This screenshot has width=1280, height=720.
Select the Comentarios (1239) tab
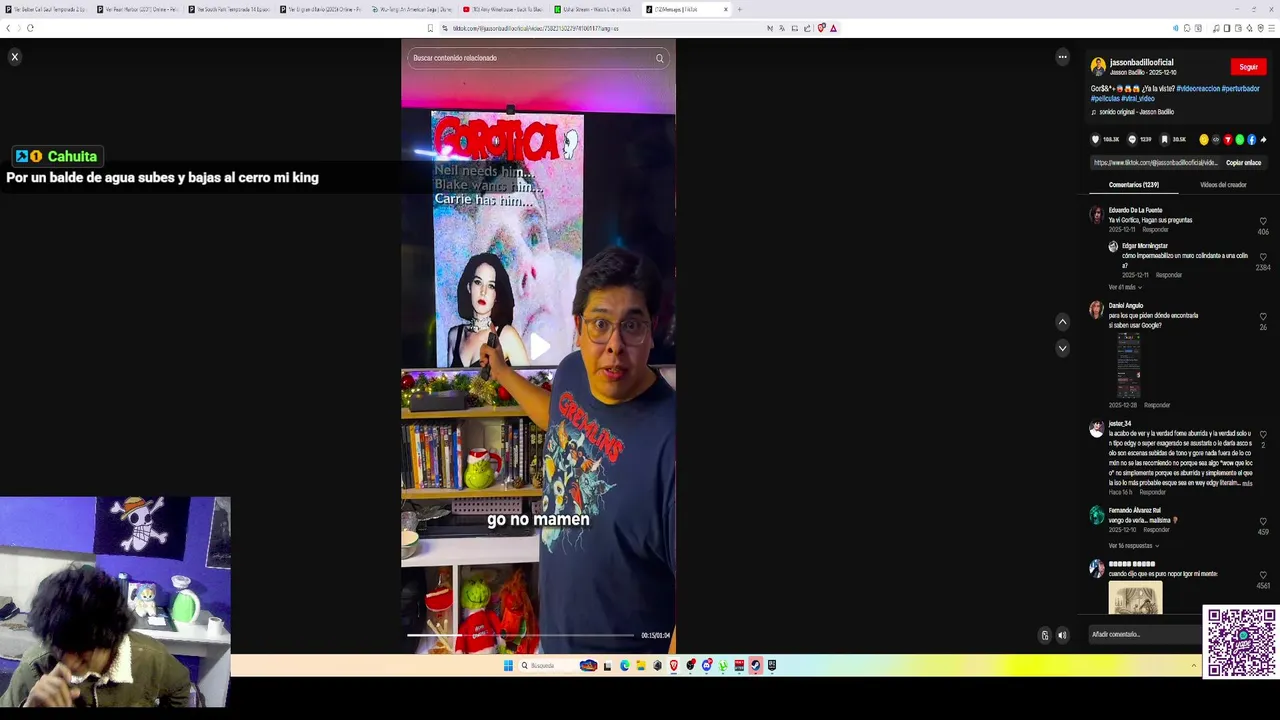click(1133, 185)
